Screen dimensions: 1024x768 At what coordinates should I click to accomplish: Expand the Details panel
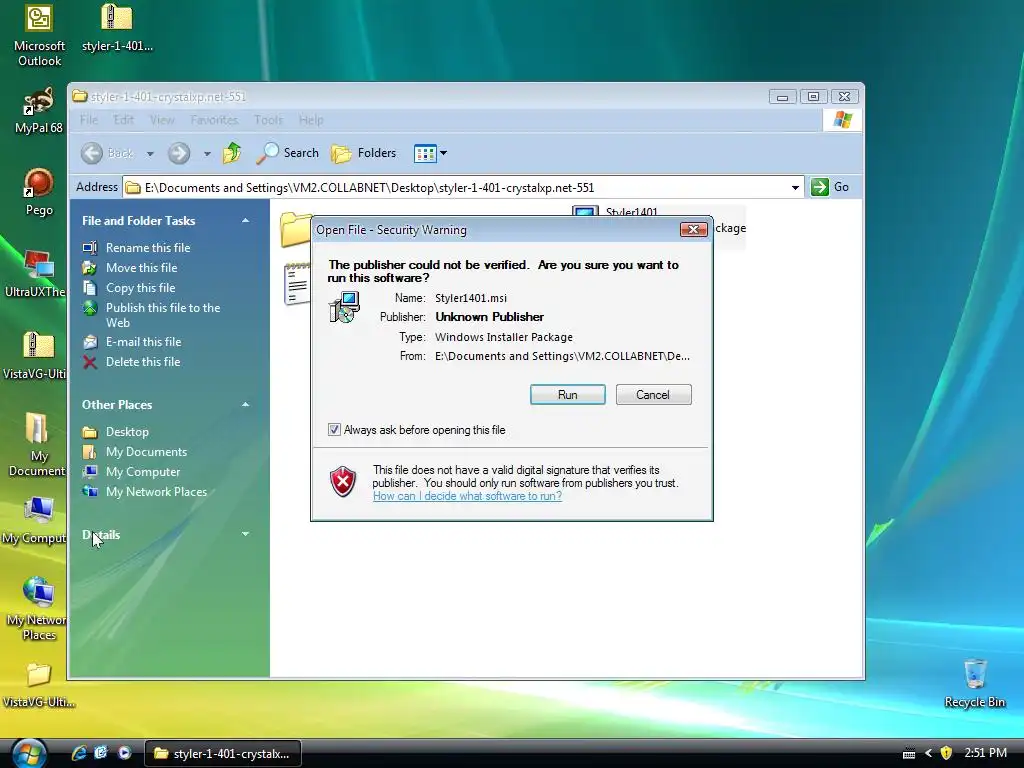(x=246, y=534)
